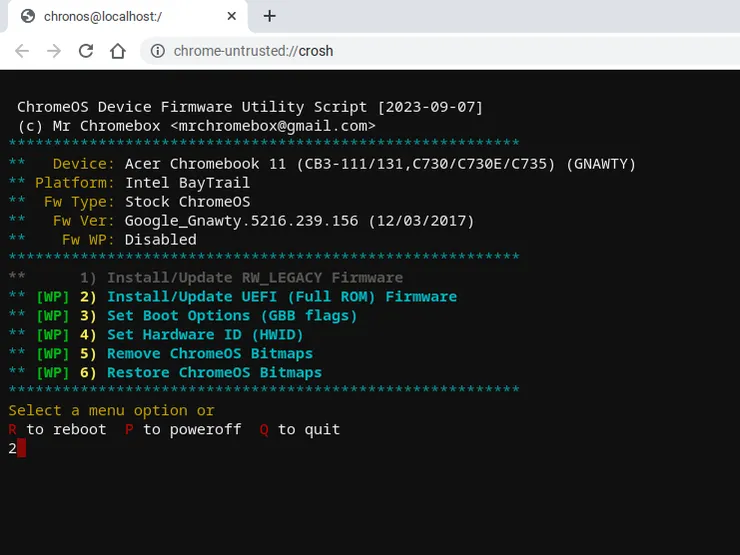Close the chronos@localhost tab
740x555 pixels.
click(231, 16)
